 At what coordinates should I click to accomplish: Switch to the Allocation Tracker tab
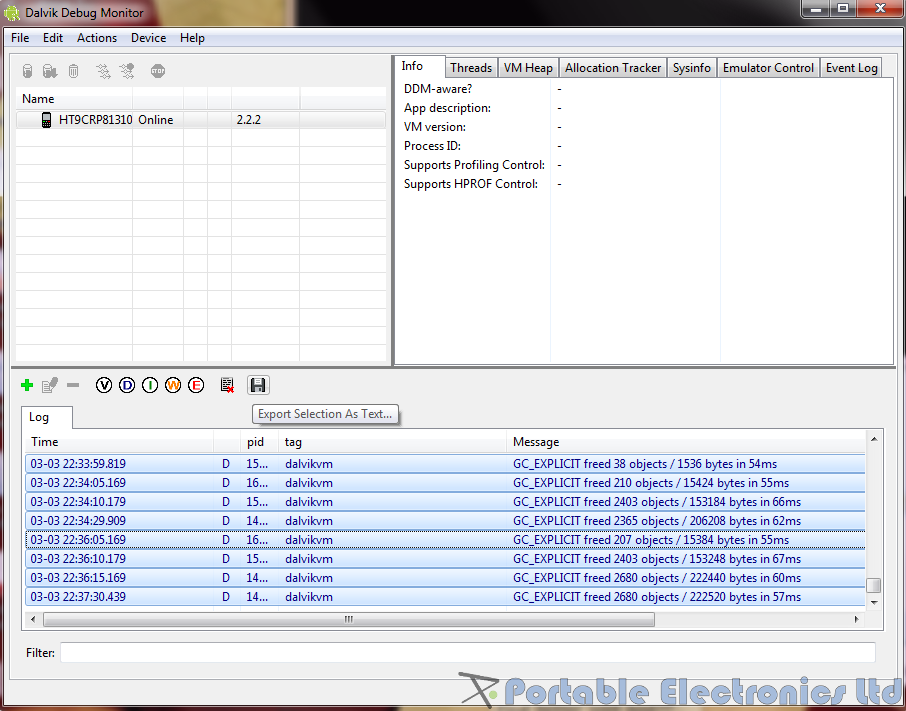coord(612,68)
